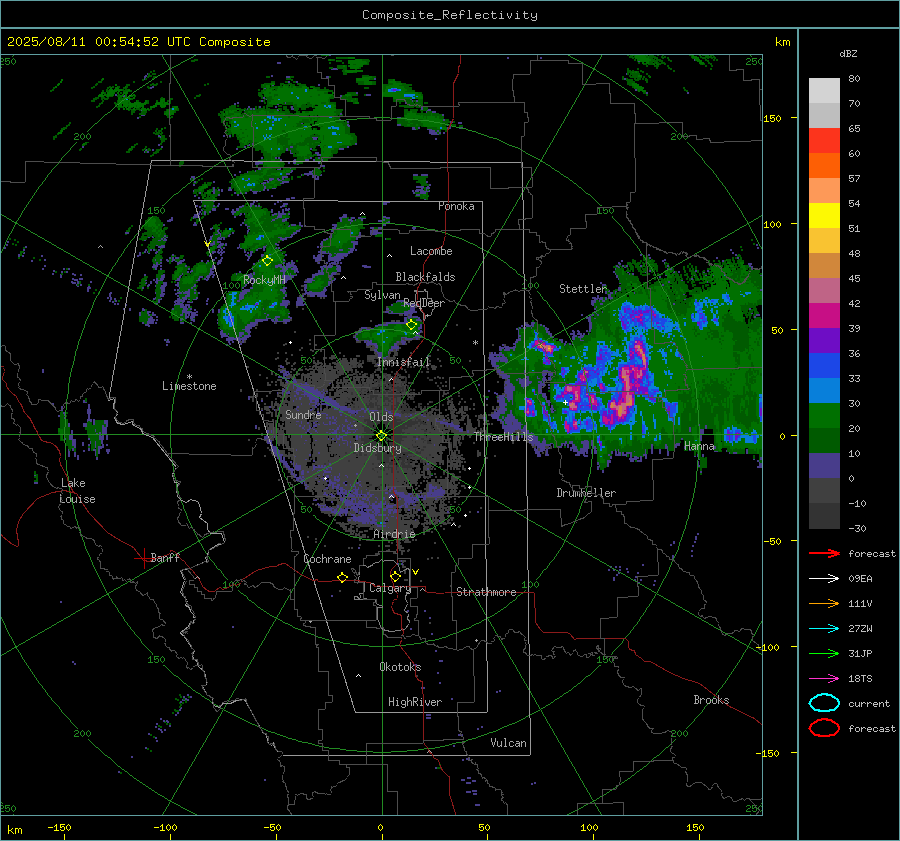Click the Strathmore label
The height and width of the screenshot is (841, 900).
(x=486, y=592)
